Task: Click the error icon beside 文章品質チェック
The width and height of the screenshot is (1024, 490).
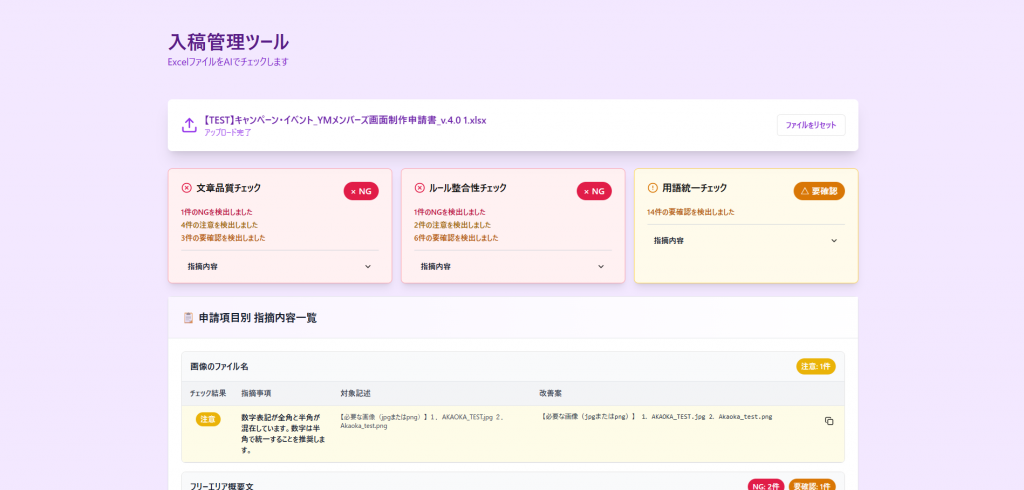Action: pyautogui.click(x=186, y=188)
